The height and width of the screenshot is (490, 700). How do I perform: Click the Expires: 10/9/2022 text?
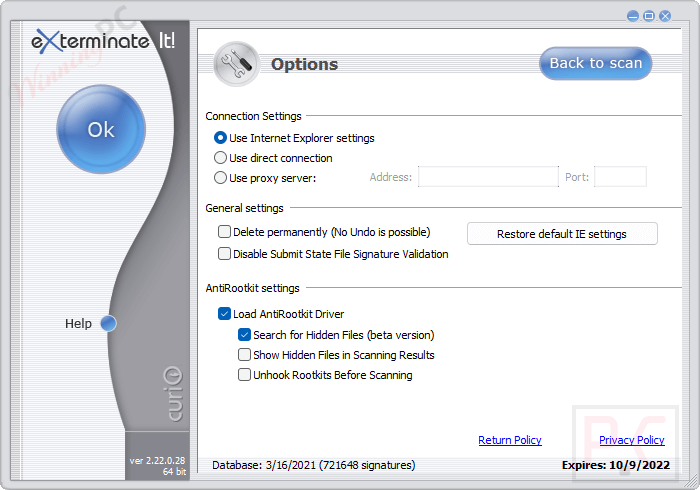pos(616,465)
